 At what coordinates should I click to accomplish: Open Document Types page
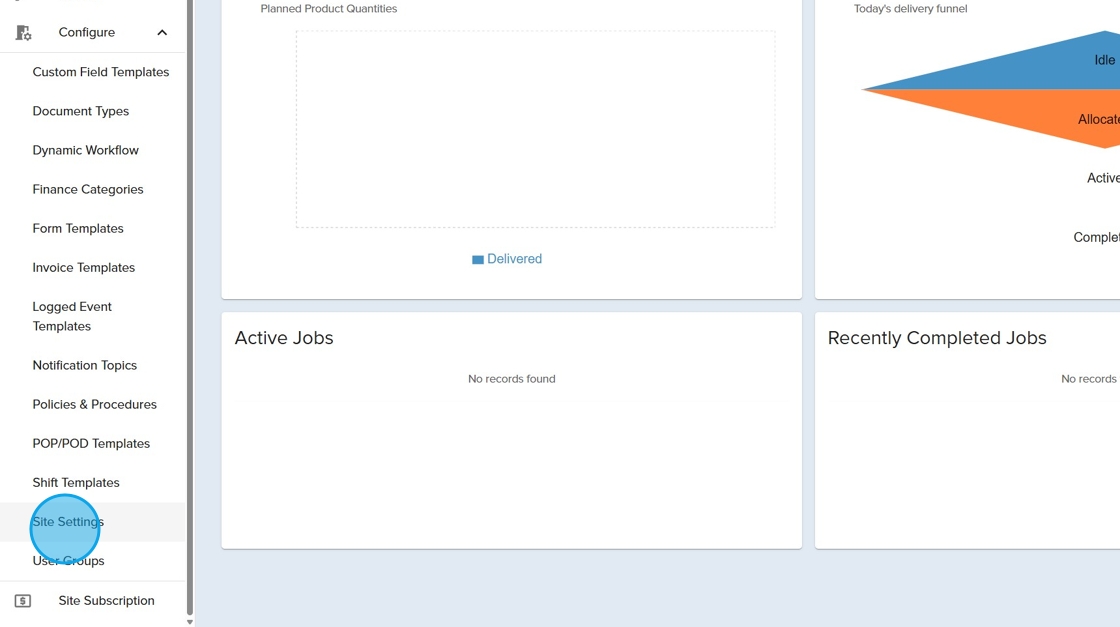pyautogui.click(x=80, y=111)
